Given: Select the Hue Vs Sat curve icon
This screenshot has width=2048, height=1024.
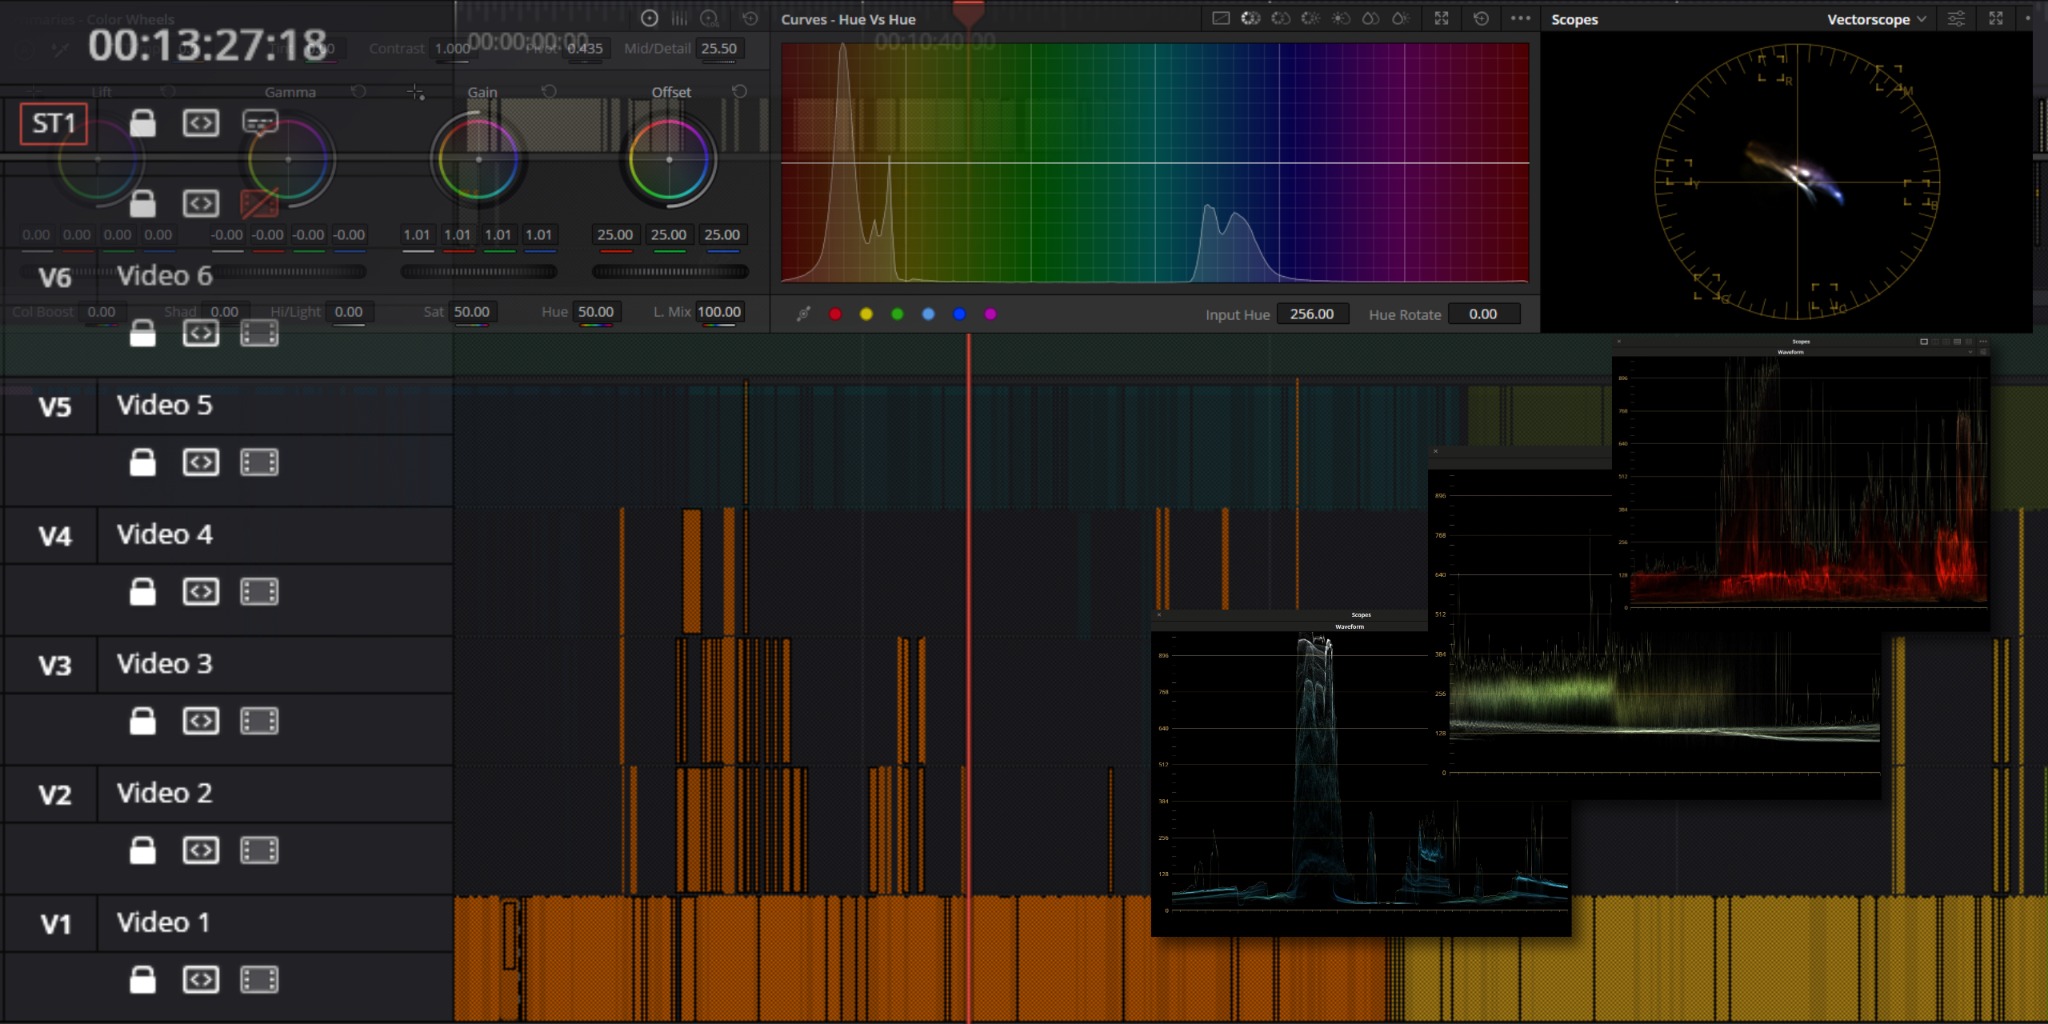Looking at the screenshot, I should click(1281, 18).
